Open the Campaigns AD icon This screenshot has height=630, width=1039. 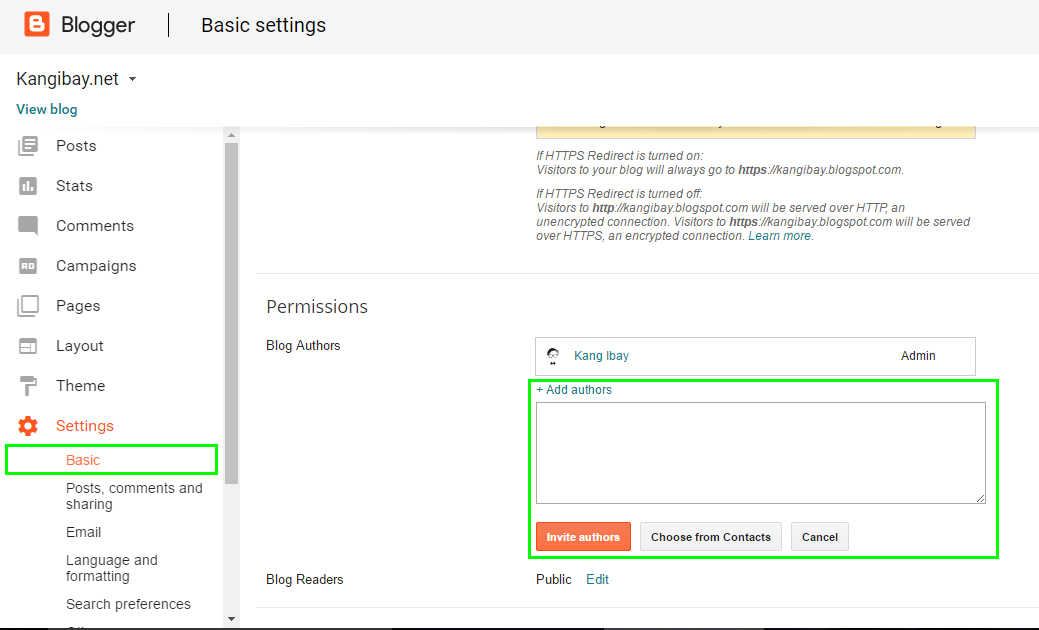coord(28,266)
